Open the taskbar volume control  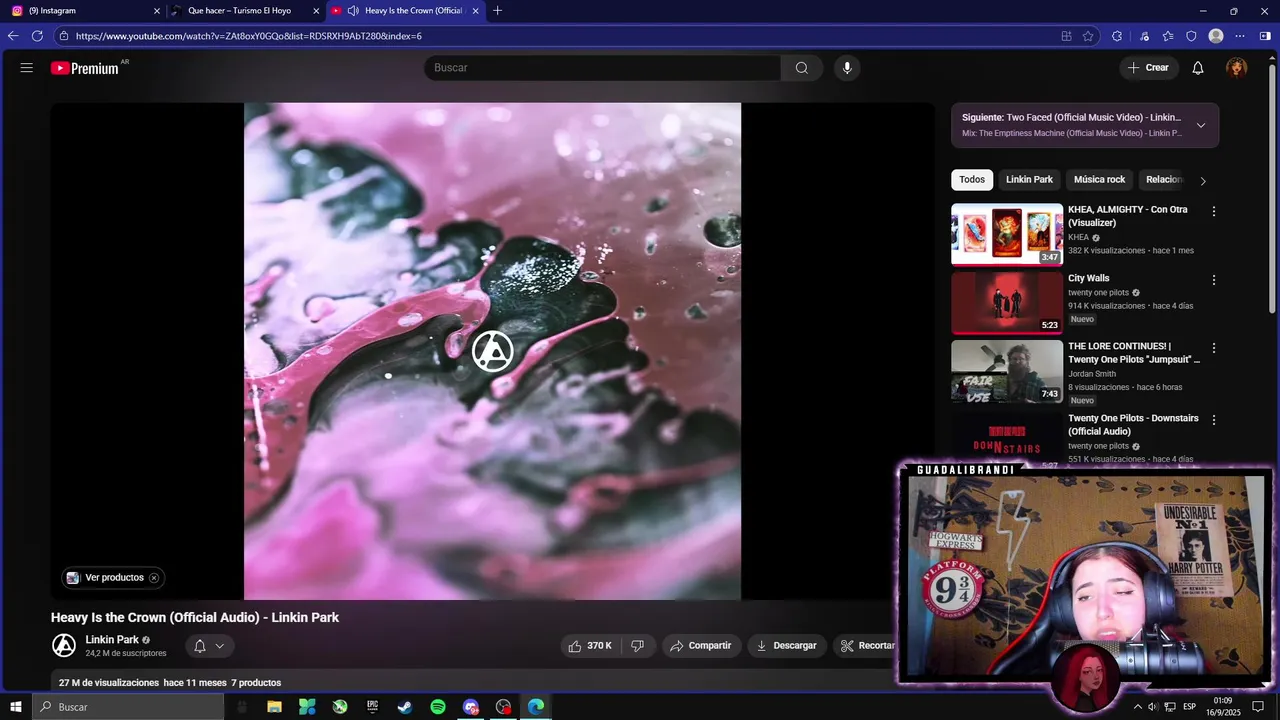click(x=1153, y=707)
